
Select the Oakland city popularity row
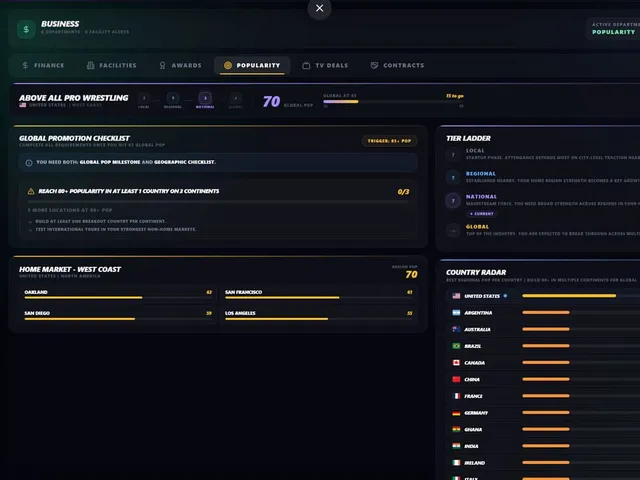click(x=118, y=294)
